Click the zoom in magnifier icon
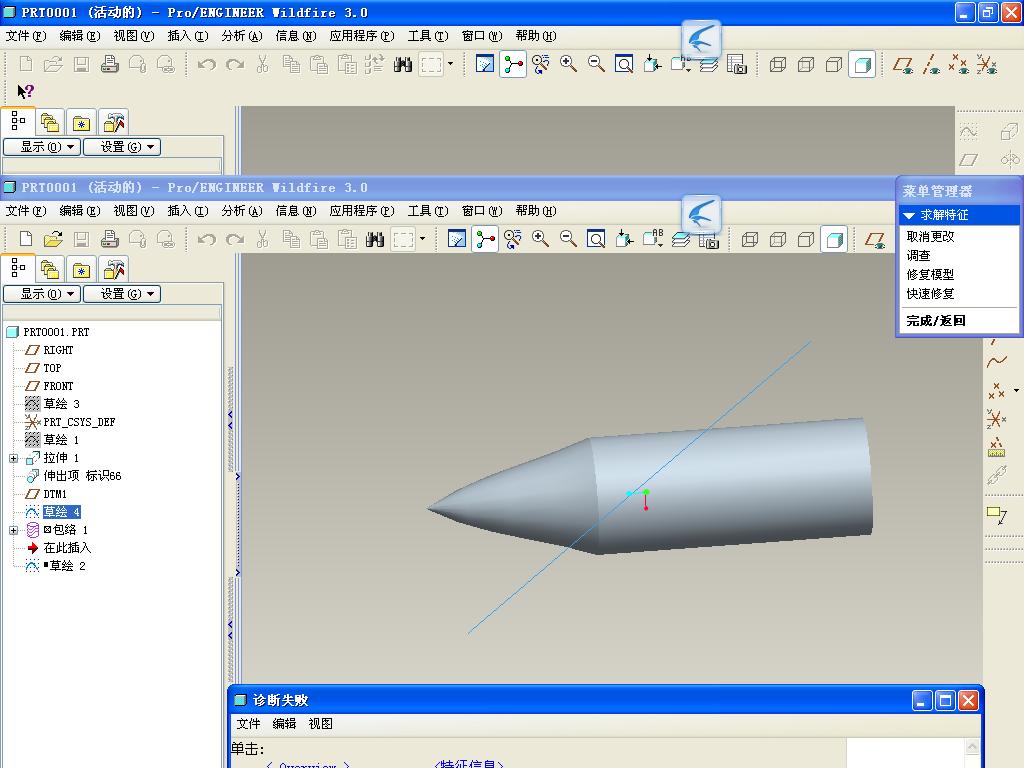Screen dimensions: 1024x768 [x=540, y=239]
